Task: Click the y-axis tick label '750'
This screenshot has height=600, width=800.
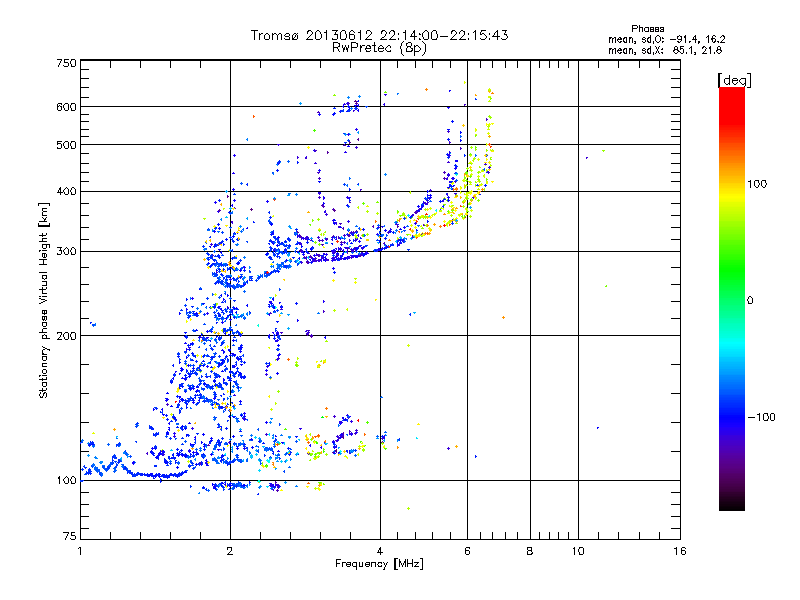Action: [x=66, y=63]
